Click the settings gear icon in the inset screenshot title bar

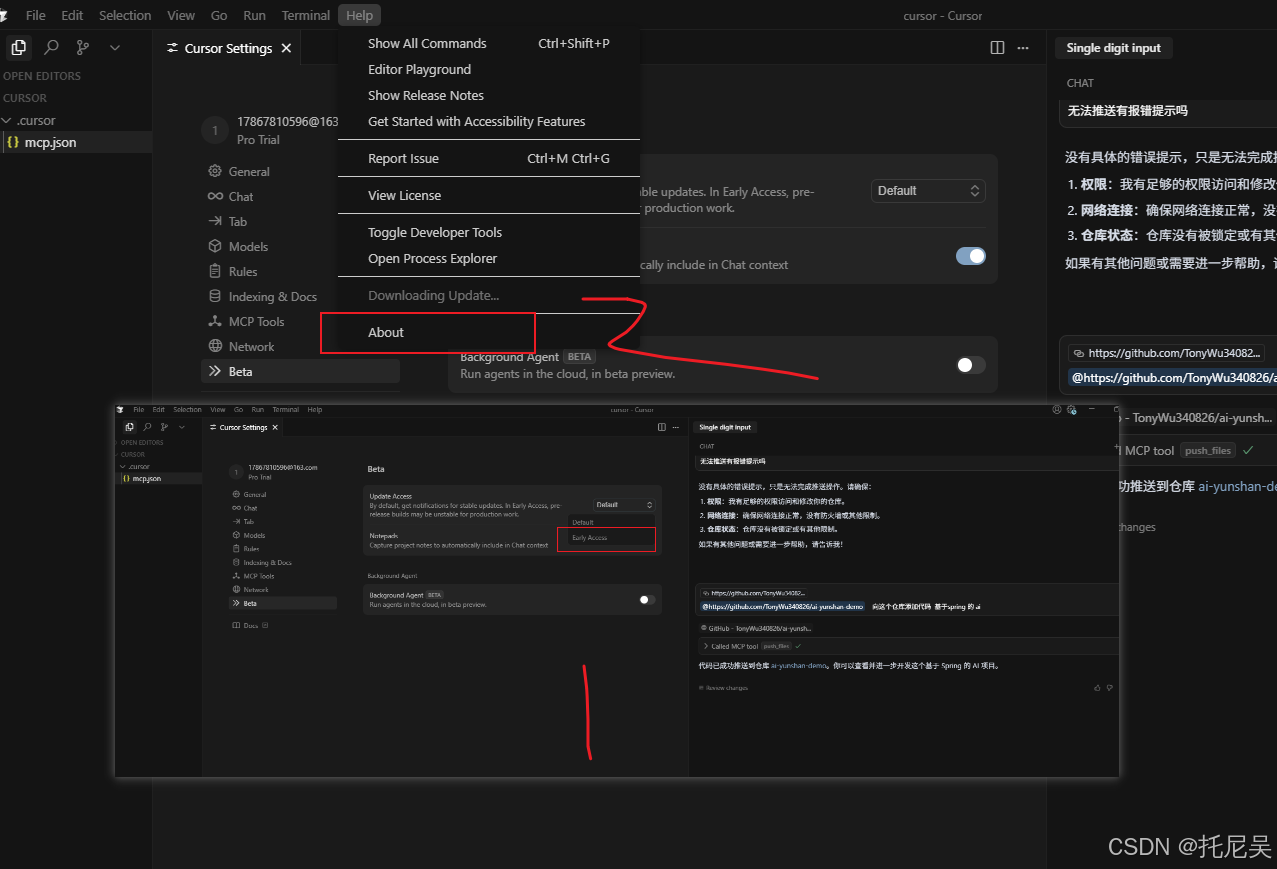(1071, 409)
